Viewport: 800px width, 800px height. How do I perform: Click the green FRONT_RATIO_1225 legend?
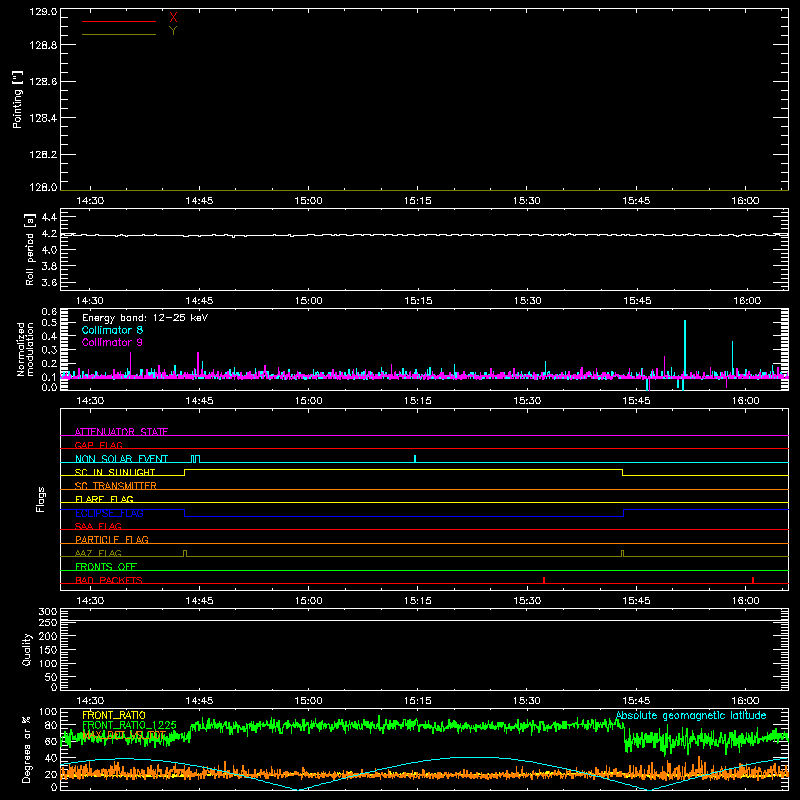tap(130, 725)
